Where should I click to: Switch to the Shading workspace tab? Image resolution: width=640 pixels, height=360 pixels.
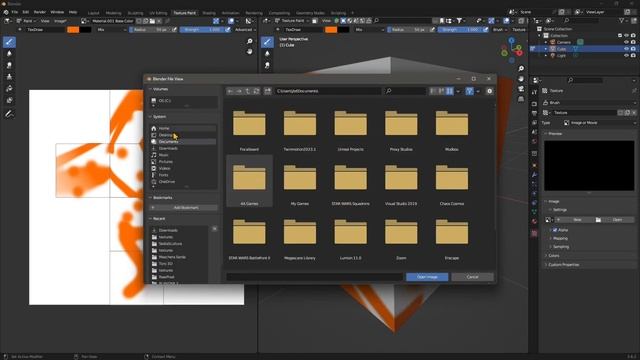209,13
